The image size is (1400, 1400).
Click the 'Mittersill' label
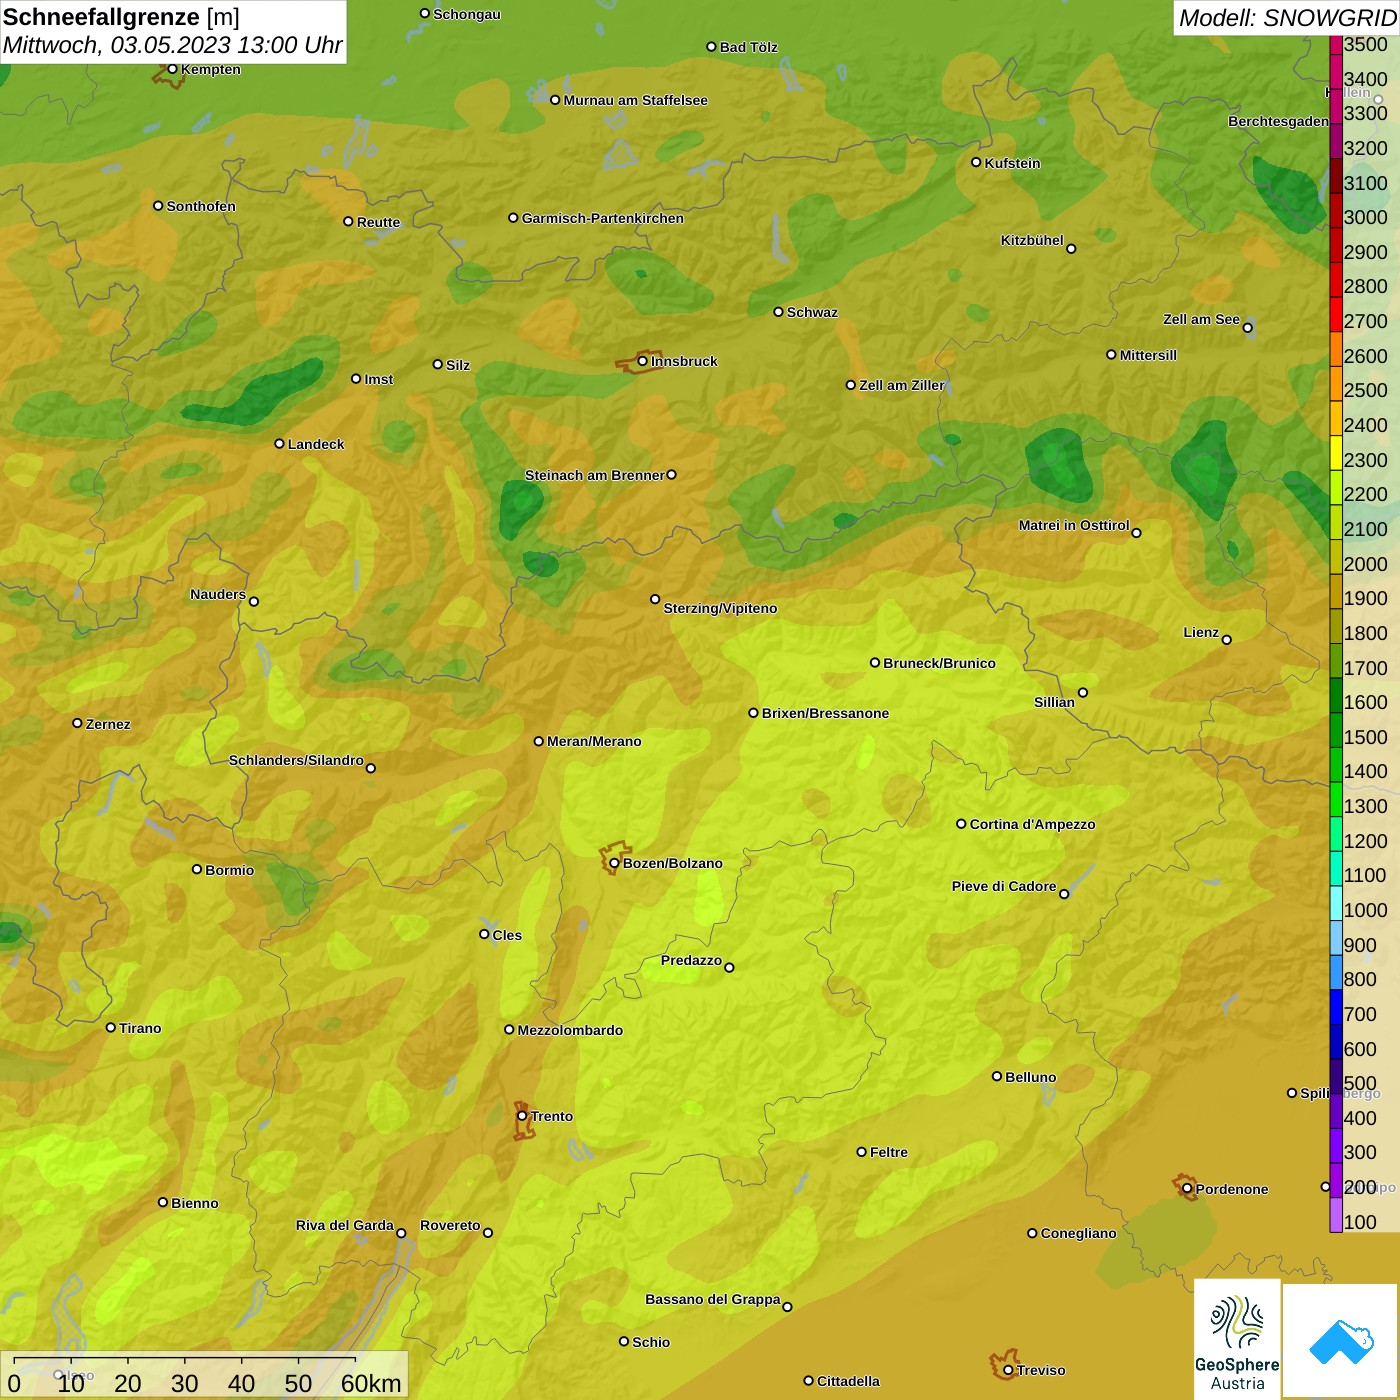tap(1148, 355)
